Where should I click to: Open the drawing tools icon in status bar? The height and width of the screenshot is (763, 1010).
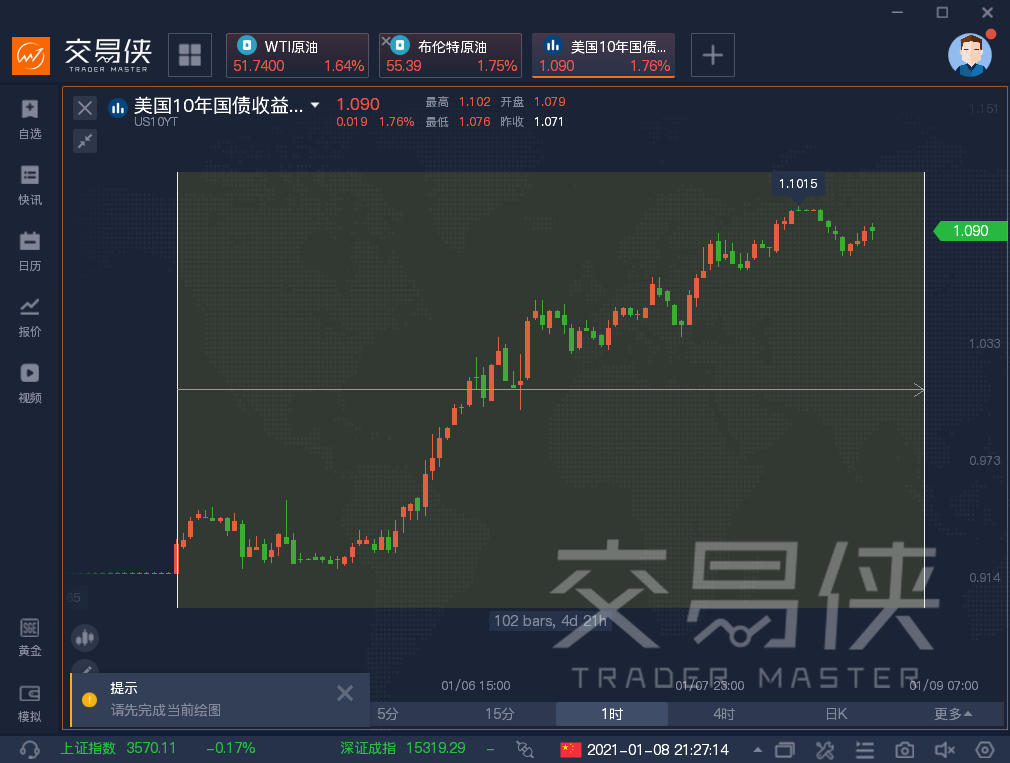[x=824, y=750]
